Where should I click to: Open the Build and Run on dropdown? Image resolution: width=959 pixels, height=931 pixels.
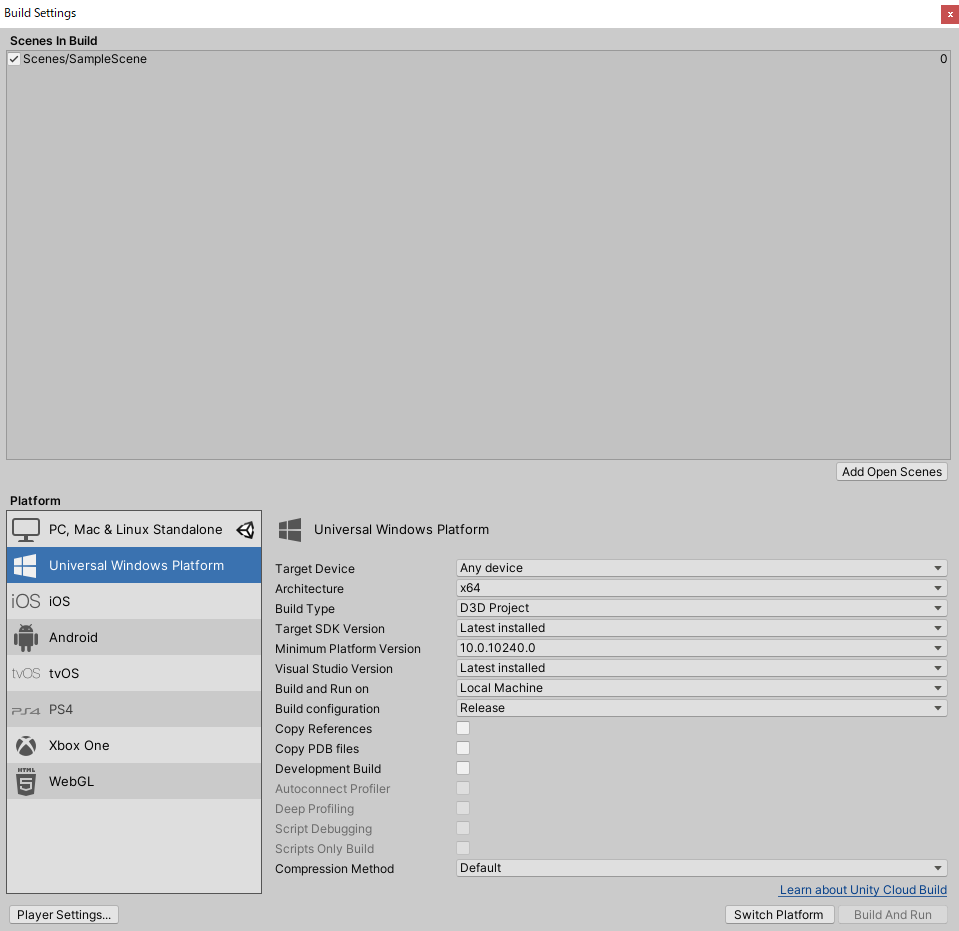click(702, 688)
